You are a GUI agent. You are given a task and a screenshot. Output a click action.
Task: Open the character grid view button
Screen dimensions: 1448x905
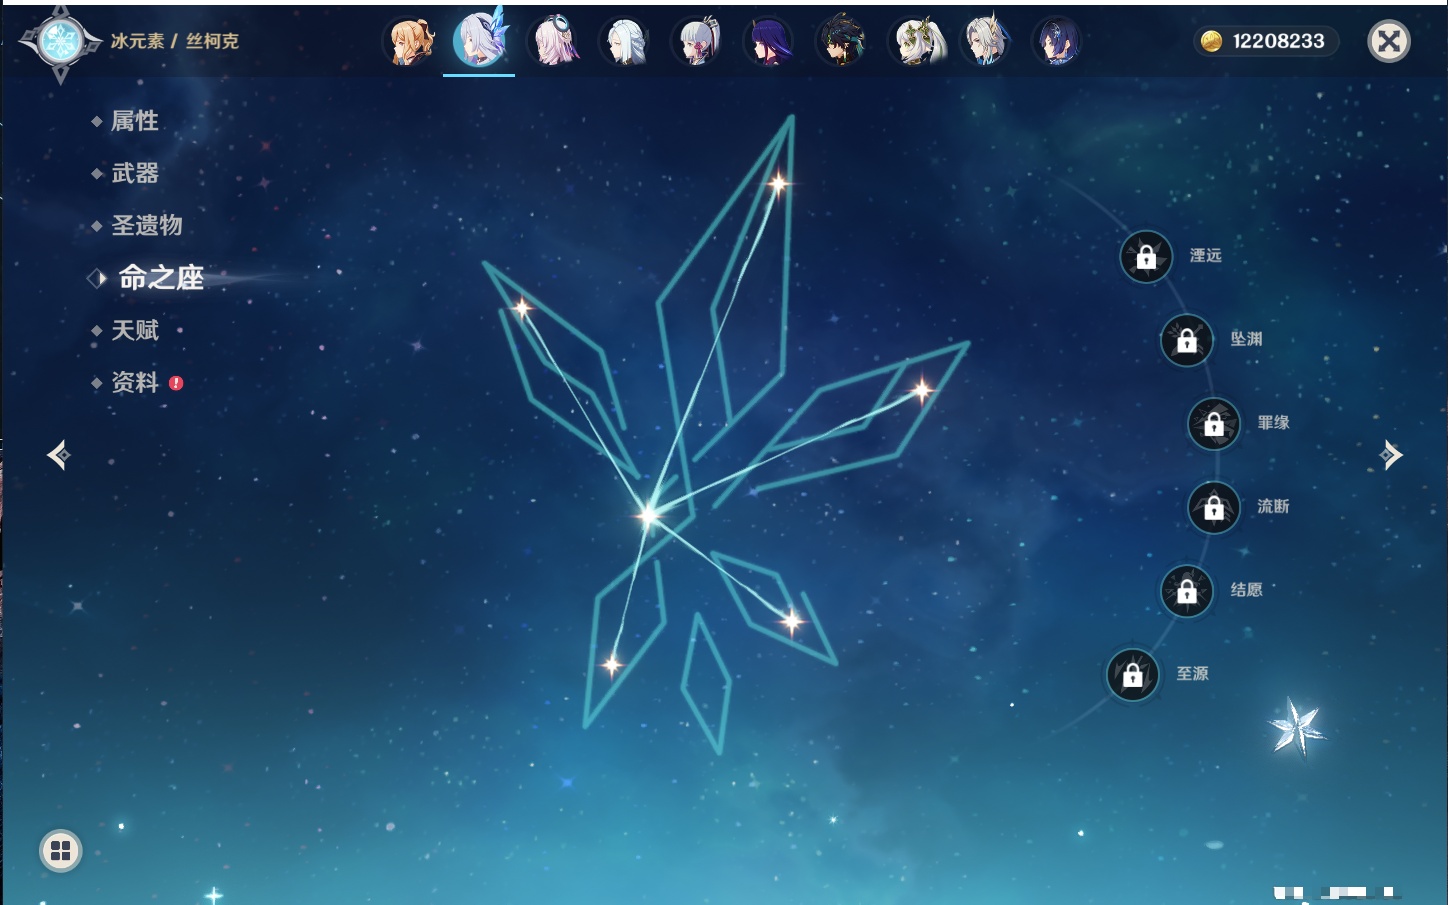pos(61,851)
